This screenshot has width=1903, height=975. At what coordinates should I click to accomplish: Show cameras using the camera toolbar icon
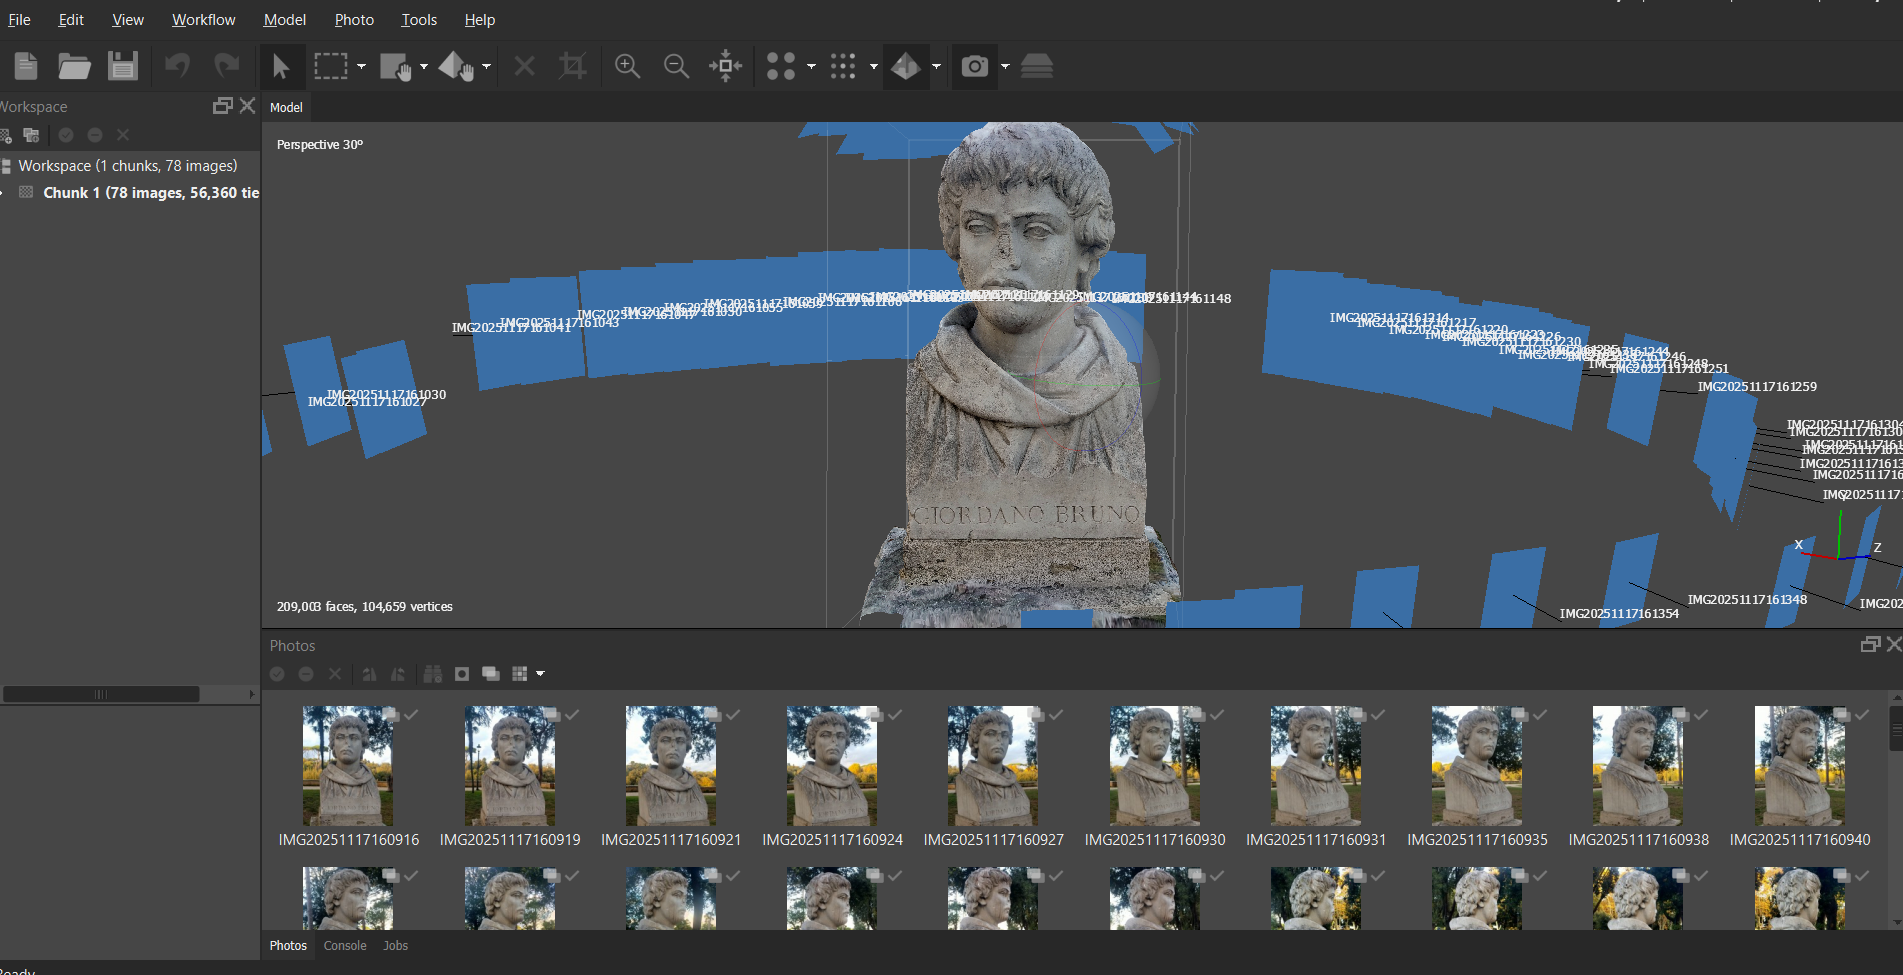[x=974, y=66]
